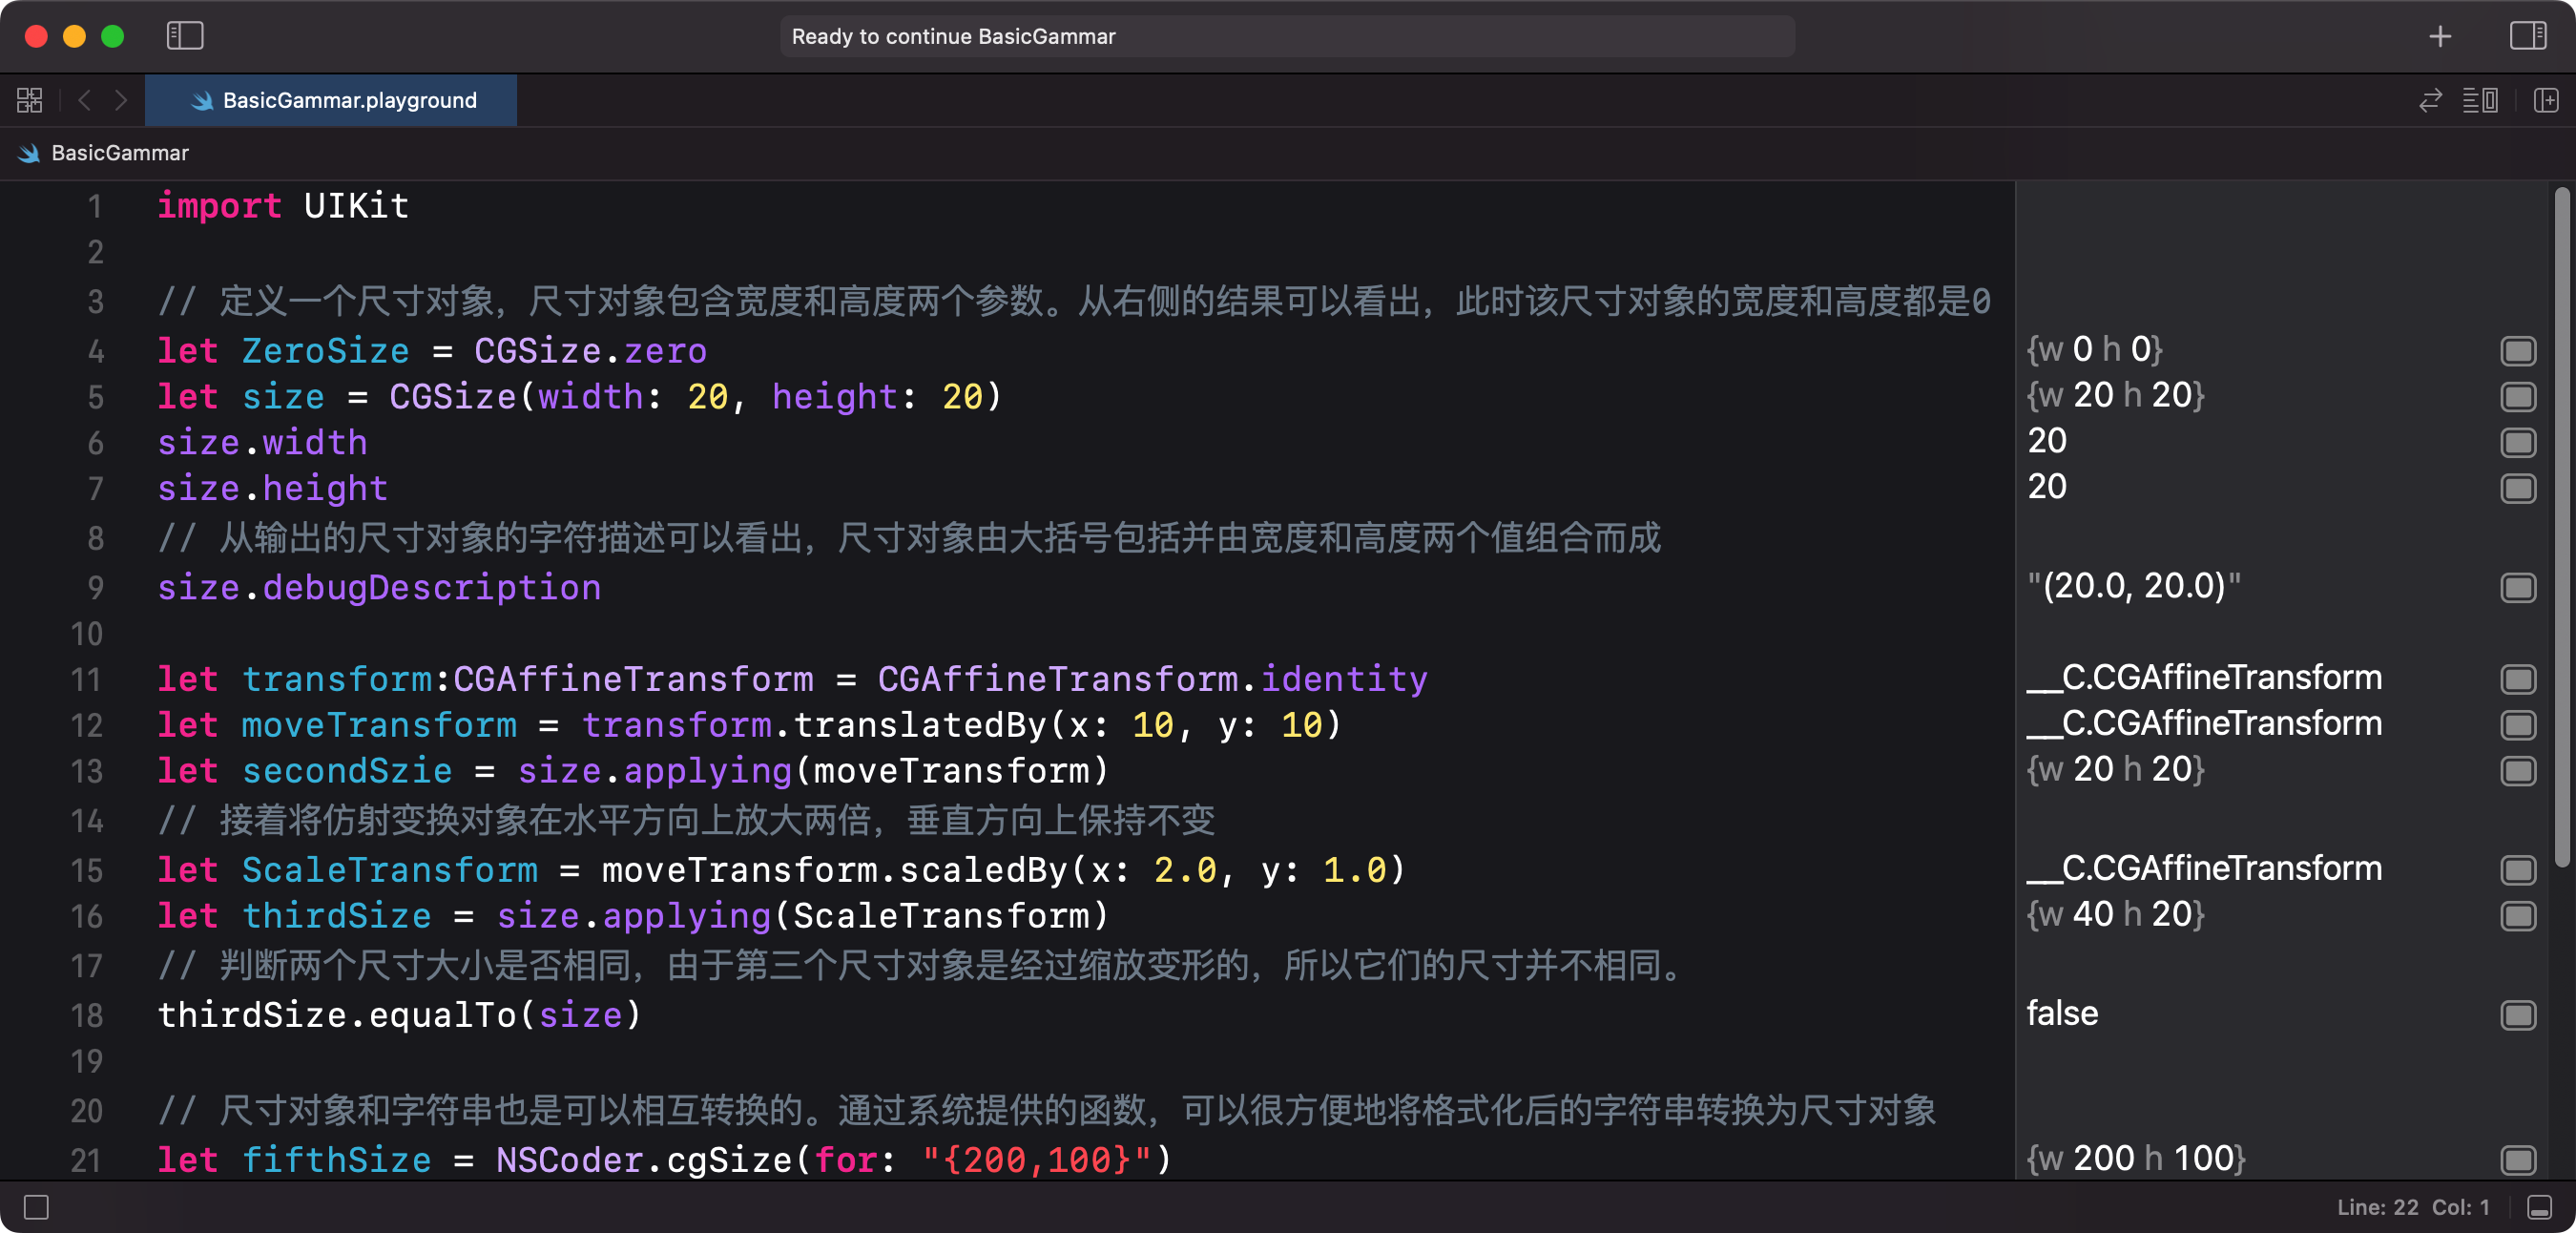Add editor on the right
The height and width of the screenshot is (1233, 2576).
(x=2546, y=100)
